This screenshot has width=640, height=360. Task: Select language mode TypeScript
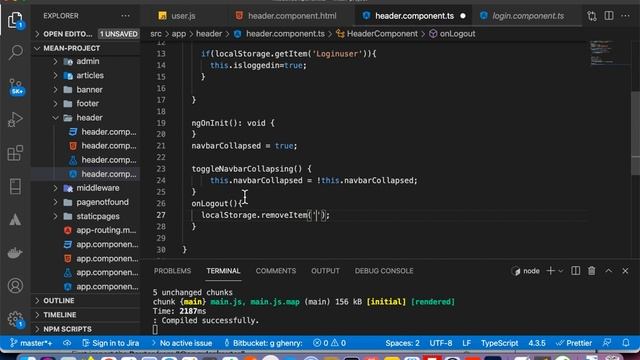pyautogui.click(x=499, y=343)
